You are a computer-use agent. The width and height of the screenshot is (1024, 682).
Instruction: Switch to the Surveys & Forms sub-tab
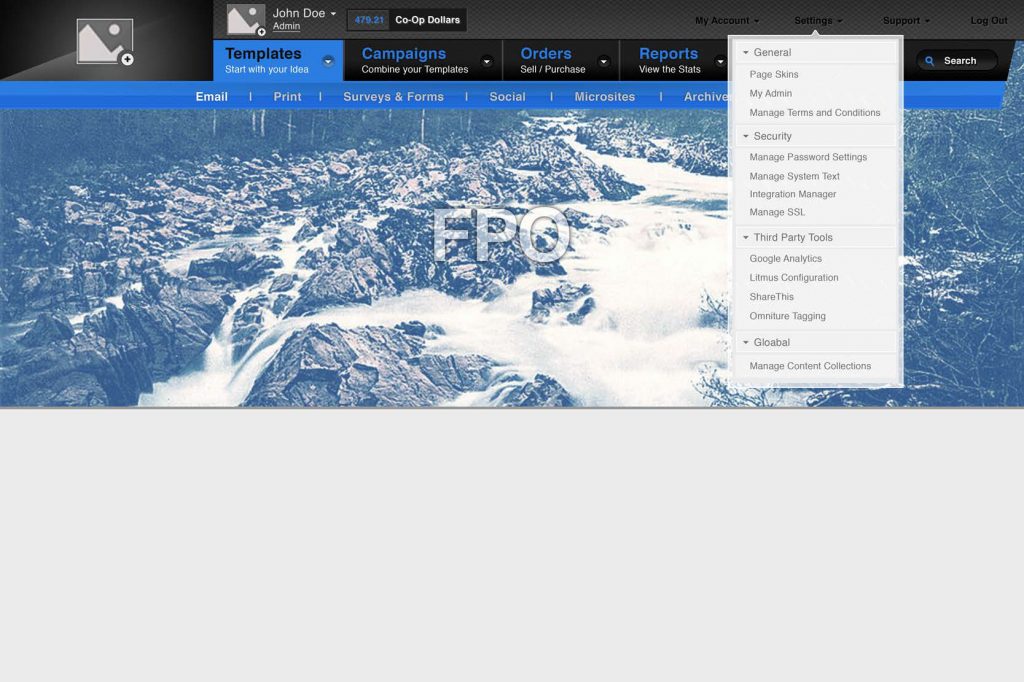click(393, 97)
